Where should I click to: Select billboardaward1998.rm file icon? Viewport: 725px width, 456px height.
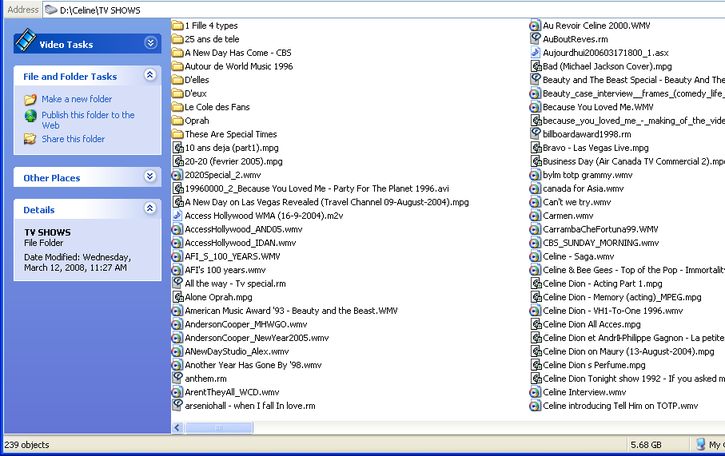pos(535,133)
